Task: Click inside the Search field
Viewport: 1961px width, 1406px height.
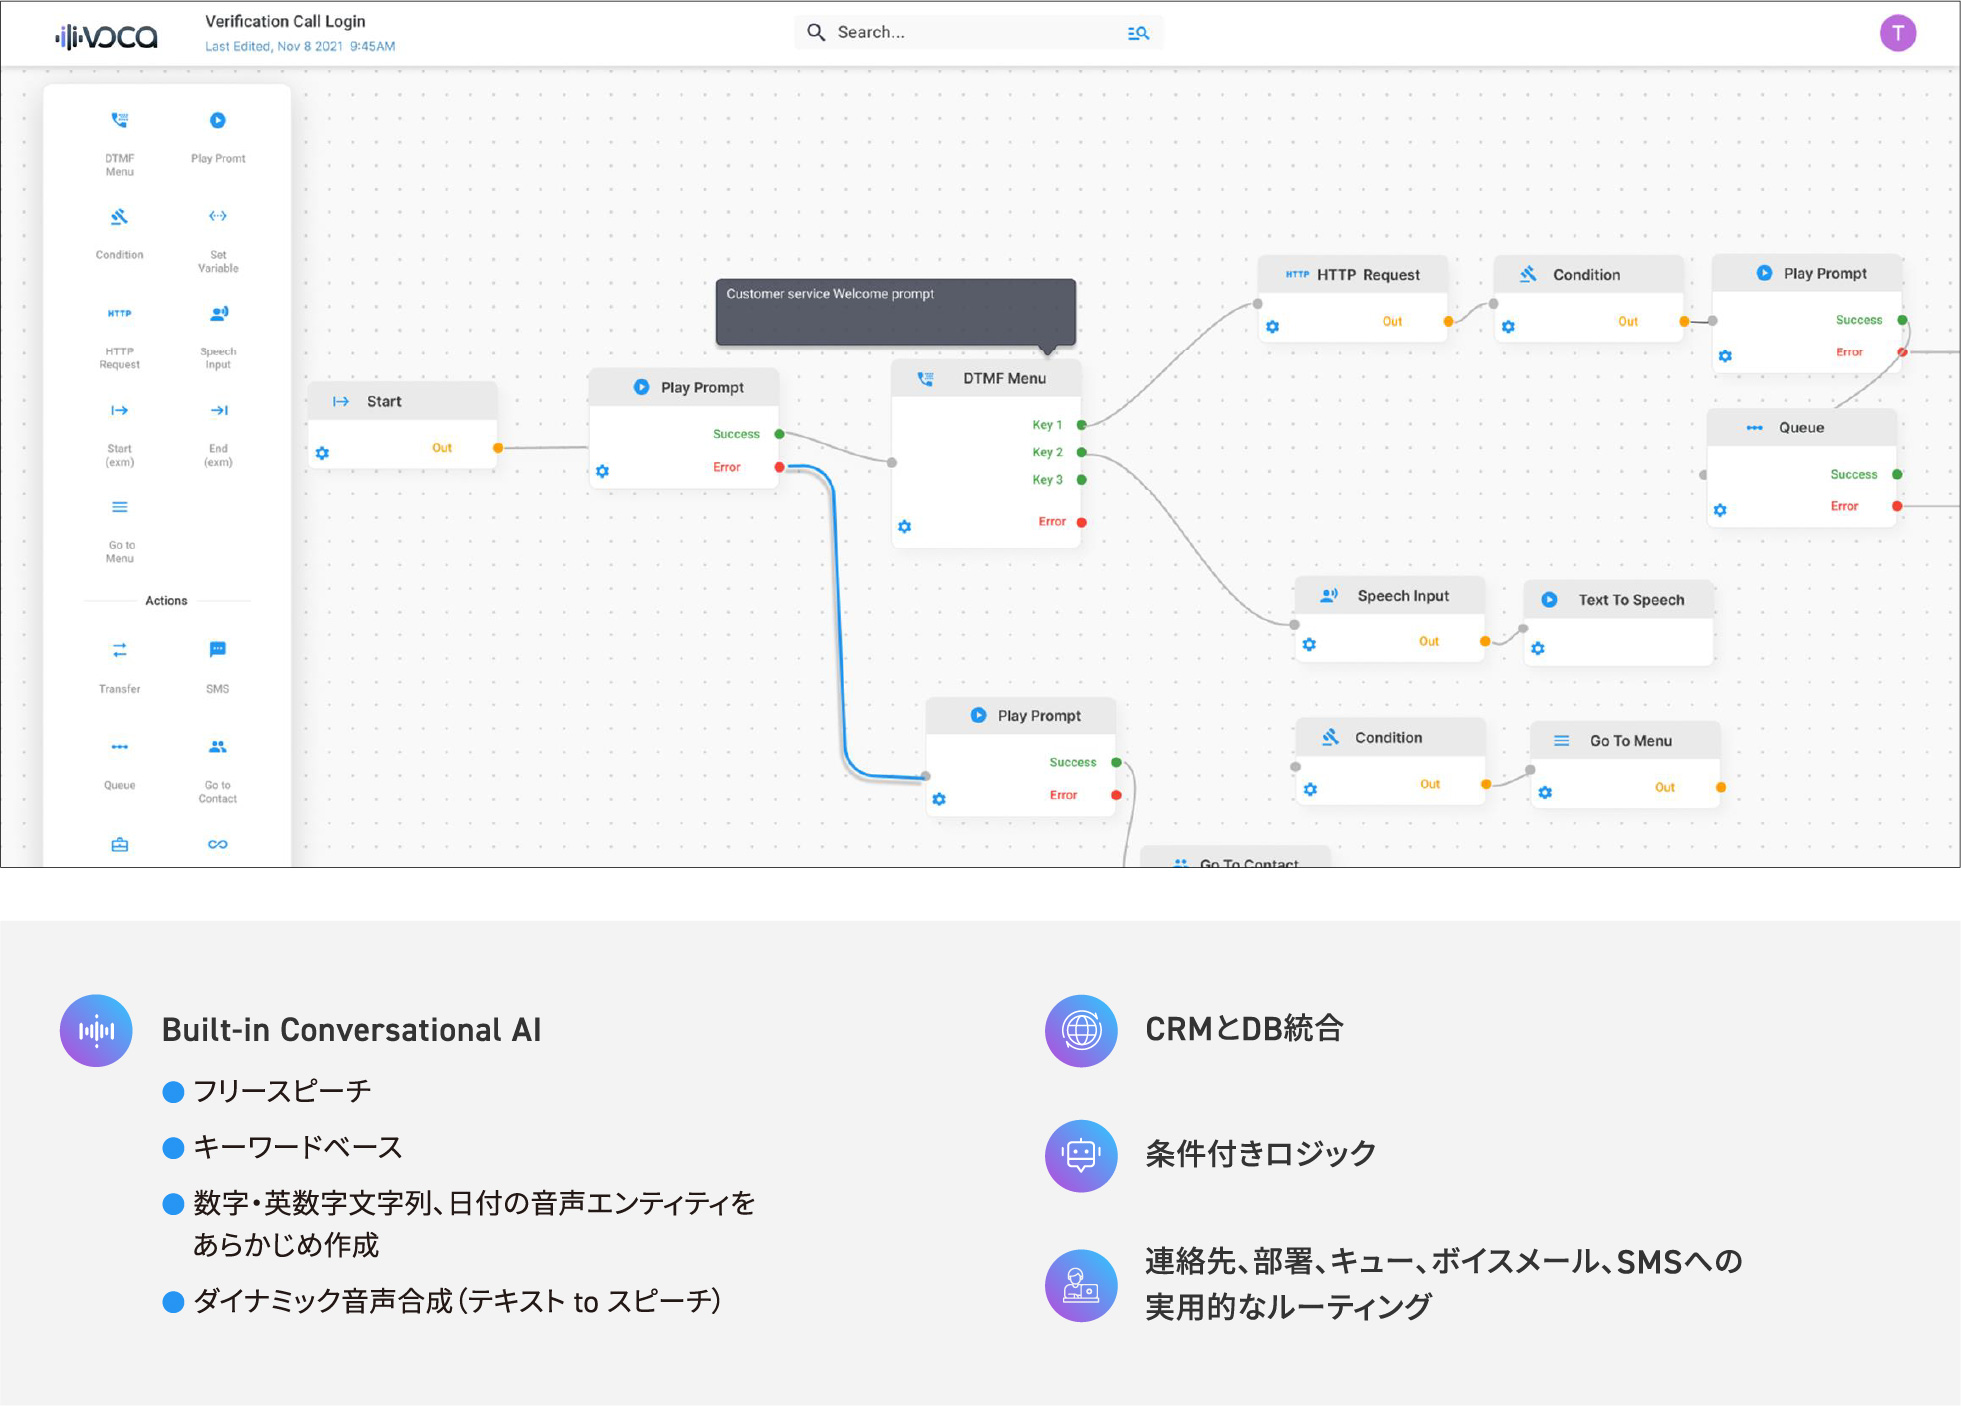Action: pos(978,33)
